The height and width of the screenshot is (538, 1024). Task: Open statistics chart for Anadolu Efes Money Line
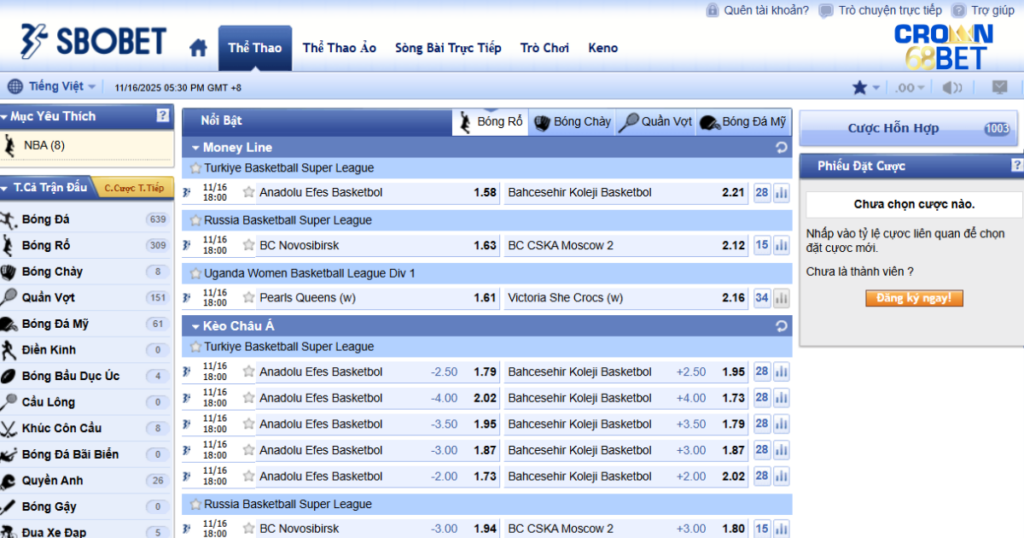[x=781, y=193]
